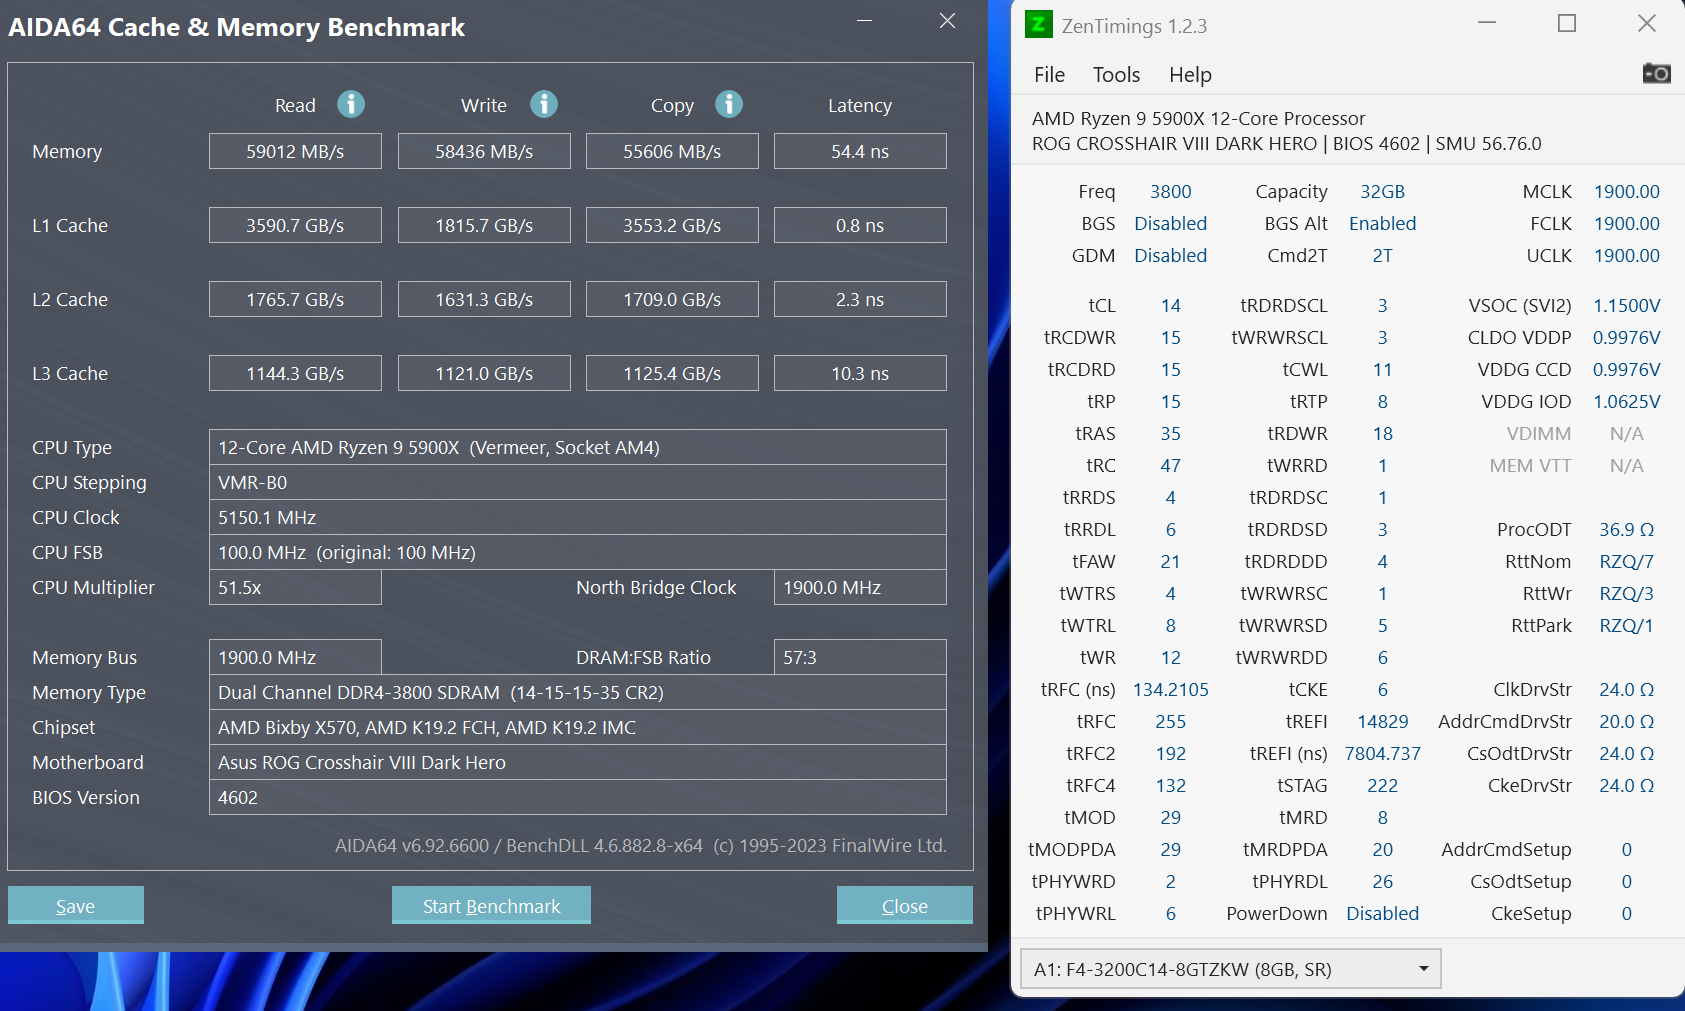This screenshot has width=1685, height=1011.
Task: Click the AMD Ryzen 9 5900X processor name
Action: [1198, 118]
